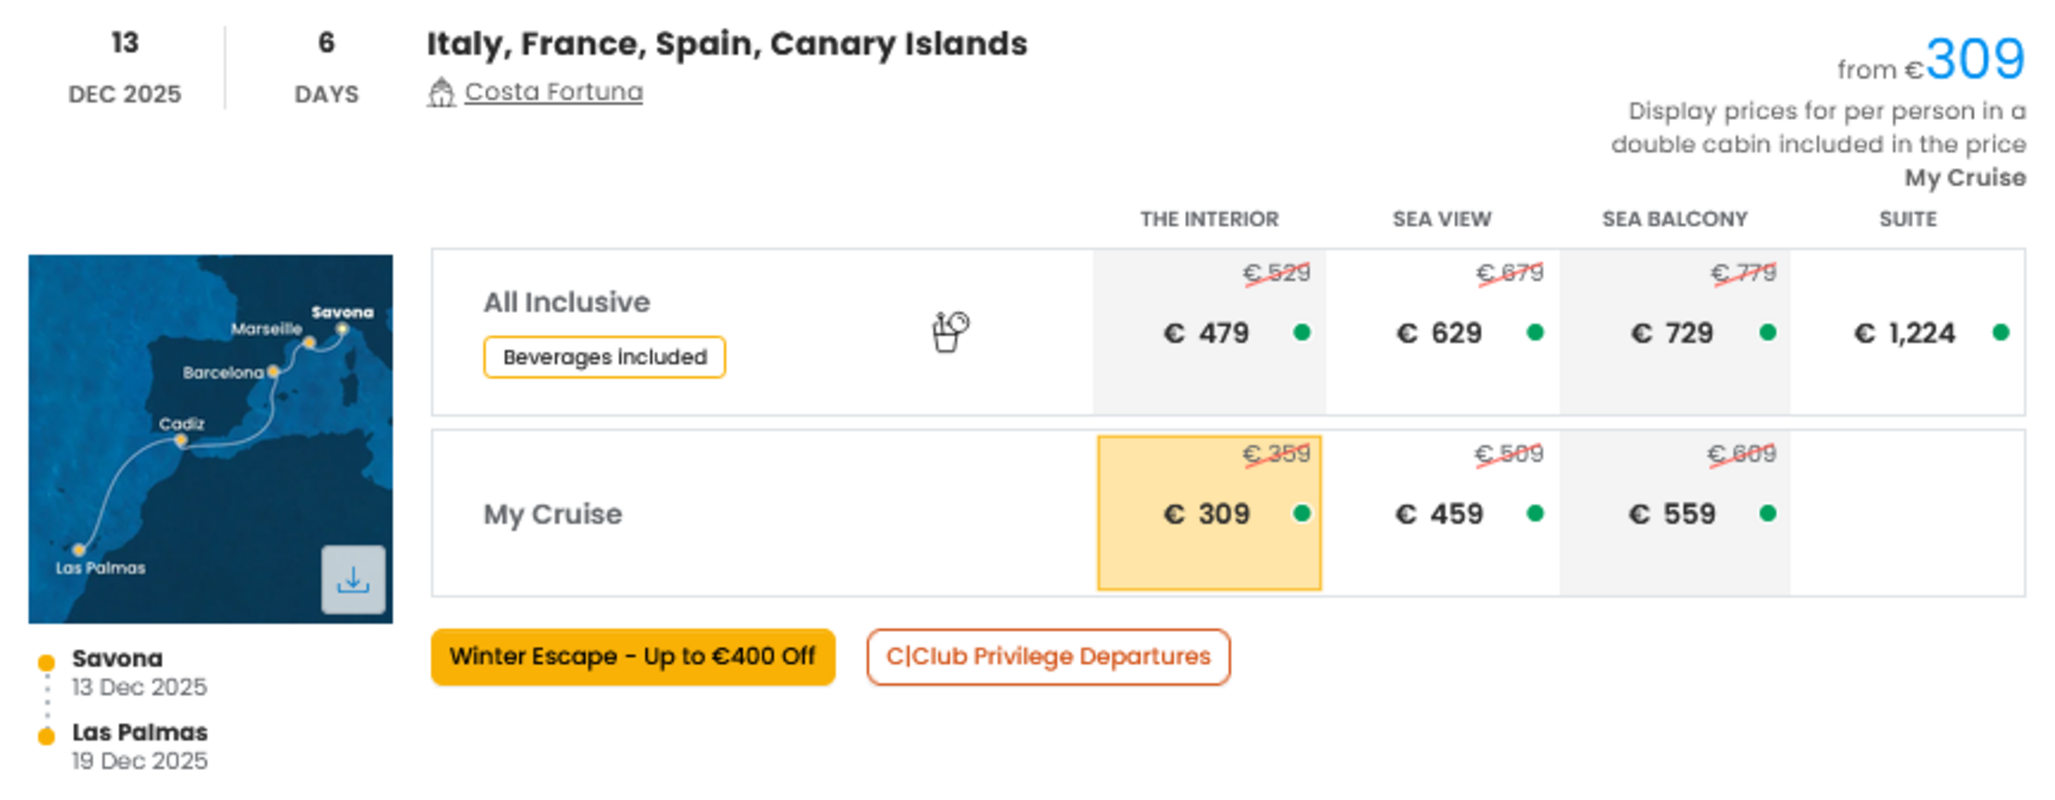Open the cruise route map thumbnail
This screenshot has width=2055, height=800.
tap(210, 439)
